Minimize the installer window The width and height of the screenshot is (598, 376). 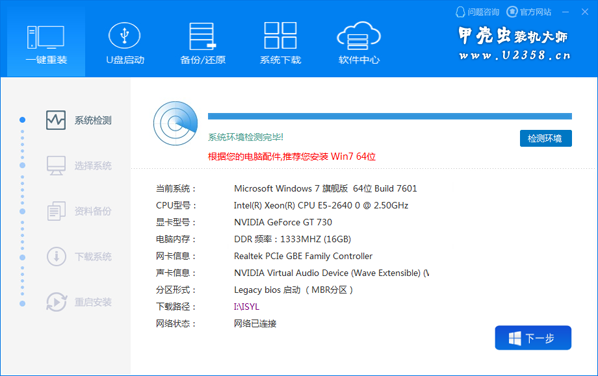pyautogui.click(x=566, y=12)
